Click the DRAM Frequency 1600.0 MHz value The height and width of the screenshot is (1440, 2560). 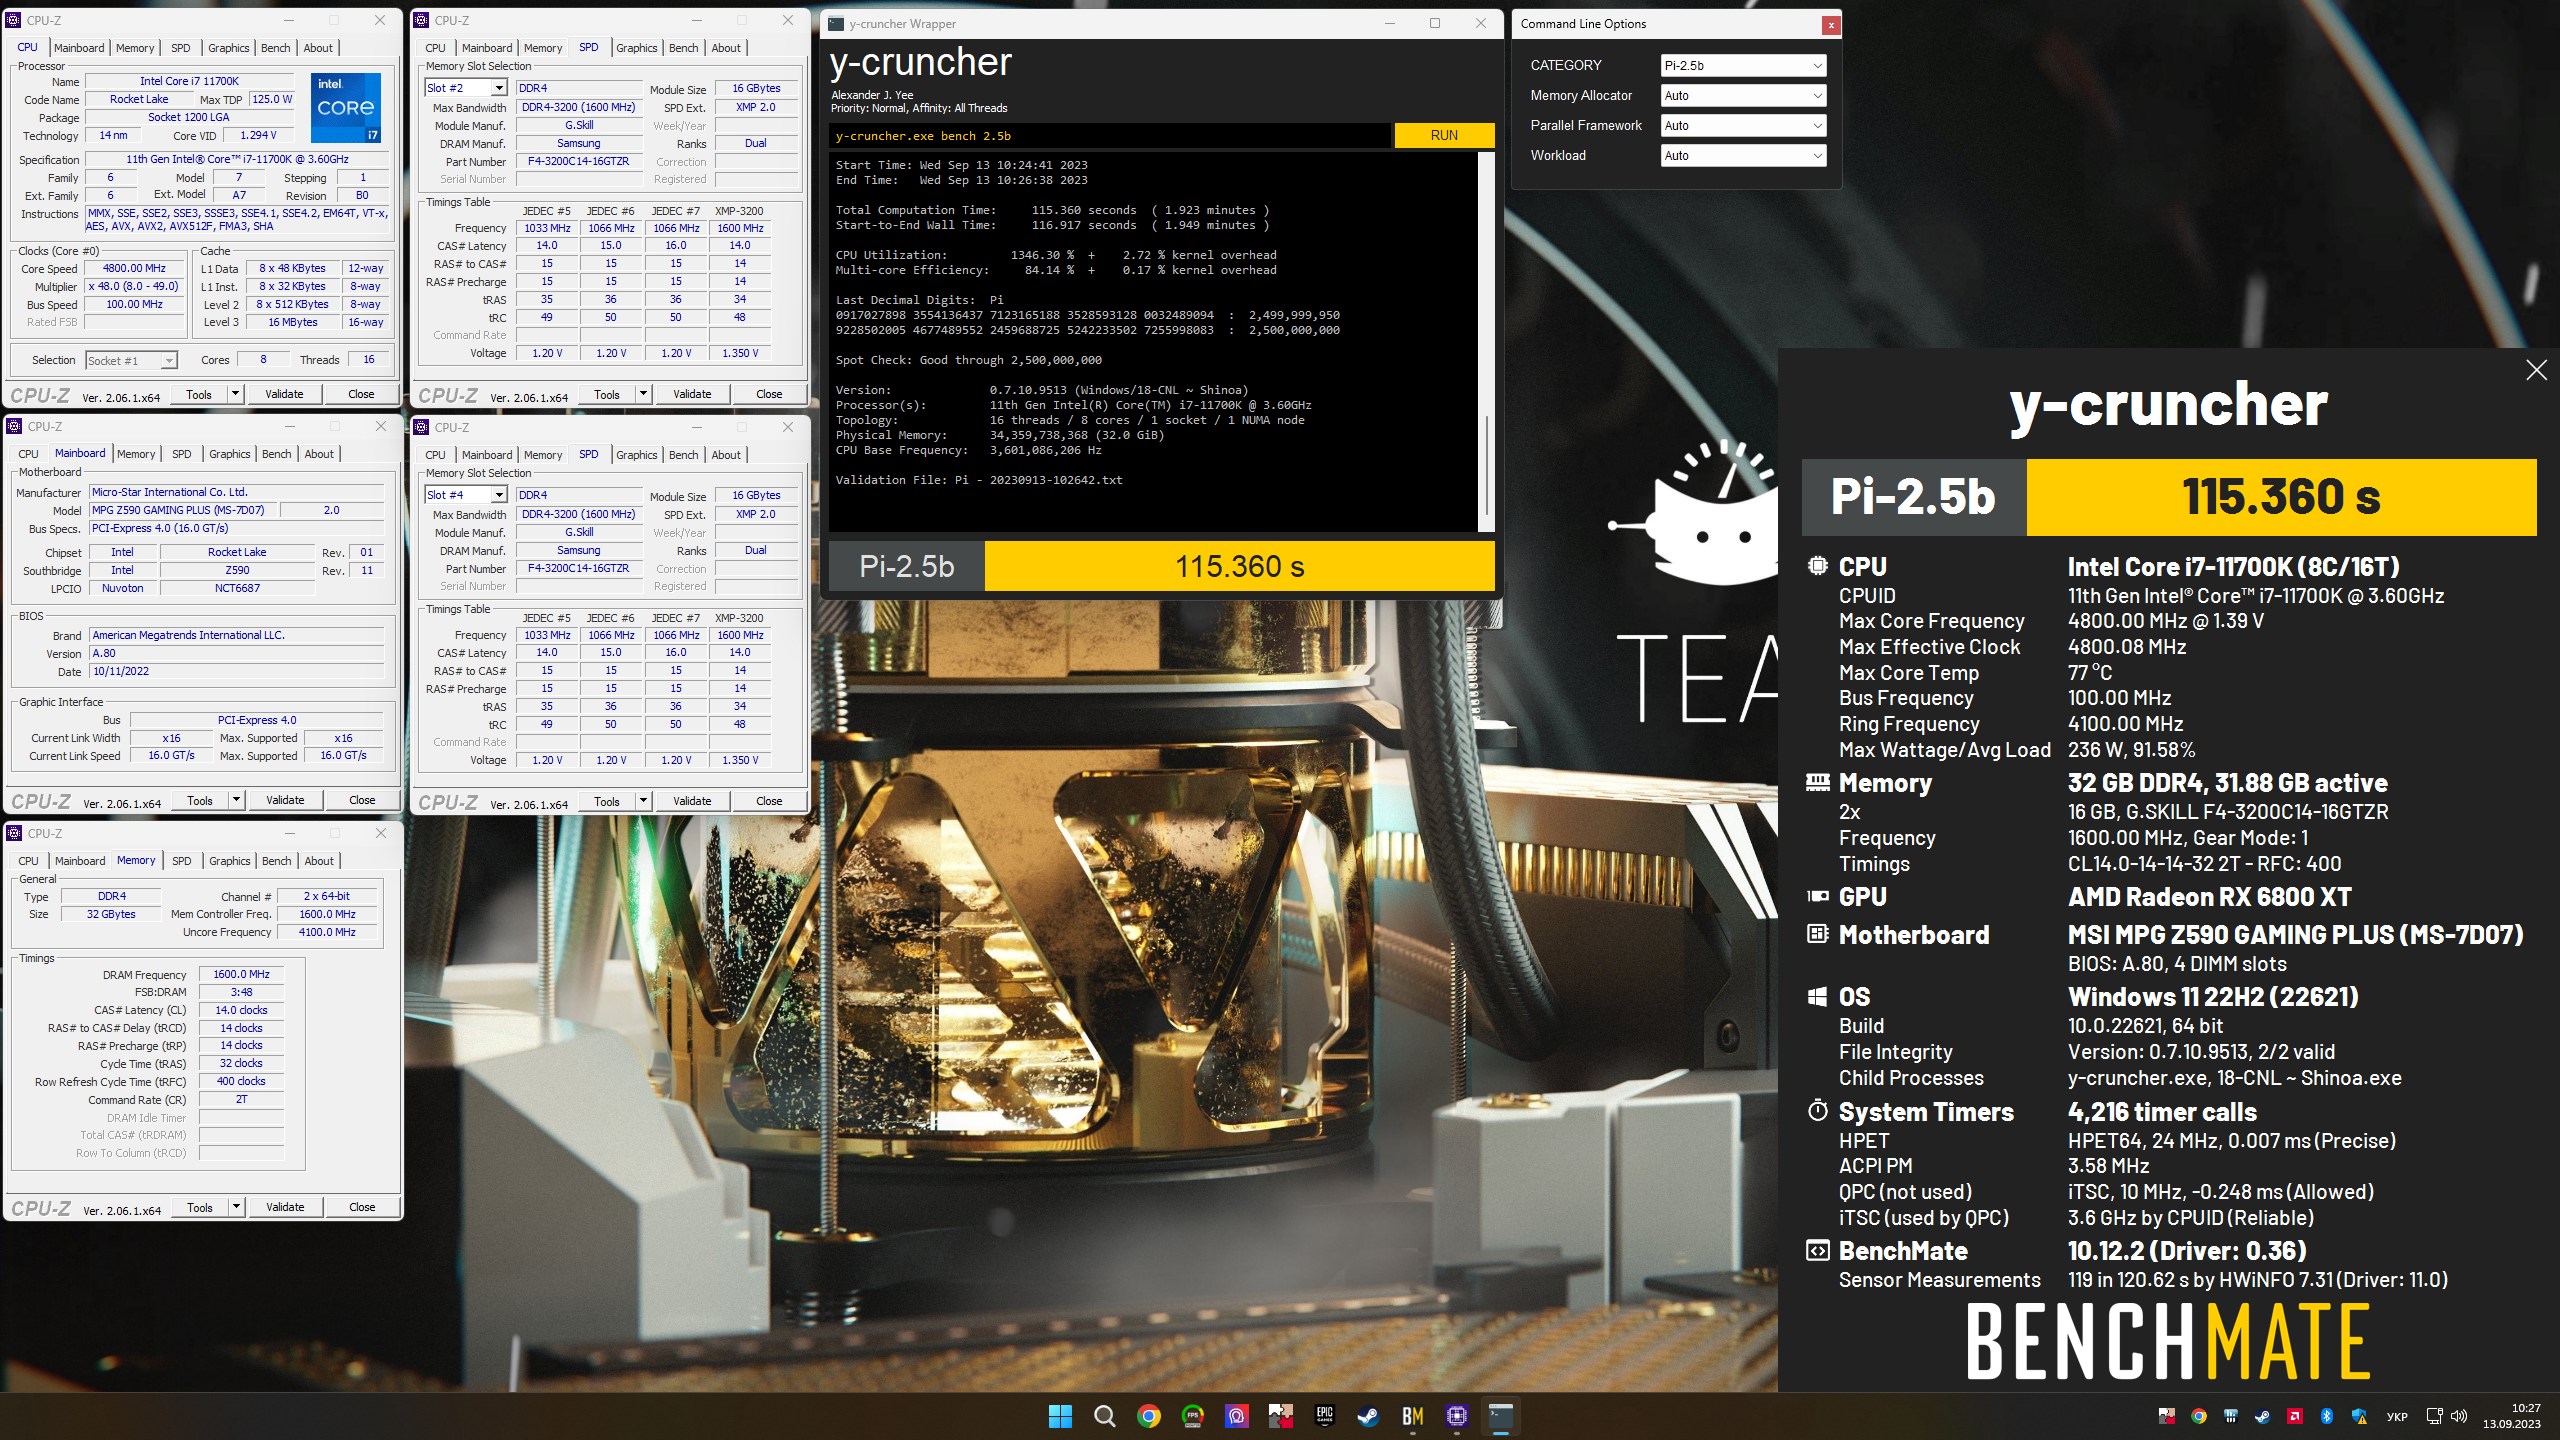click(241, 974)
